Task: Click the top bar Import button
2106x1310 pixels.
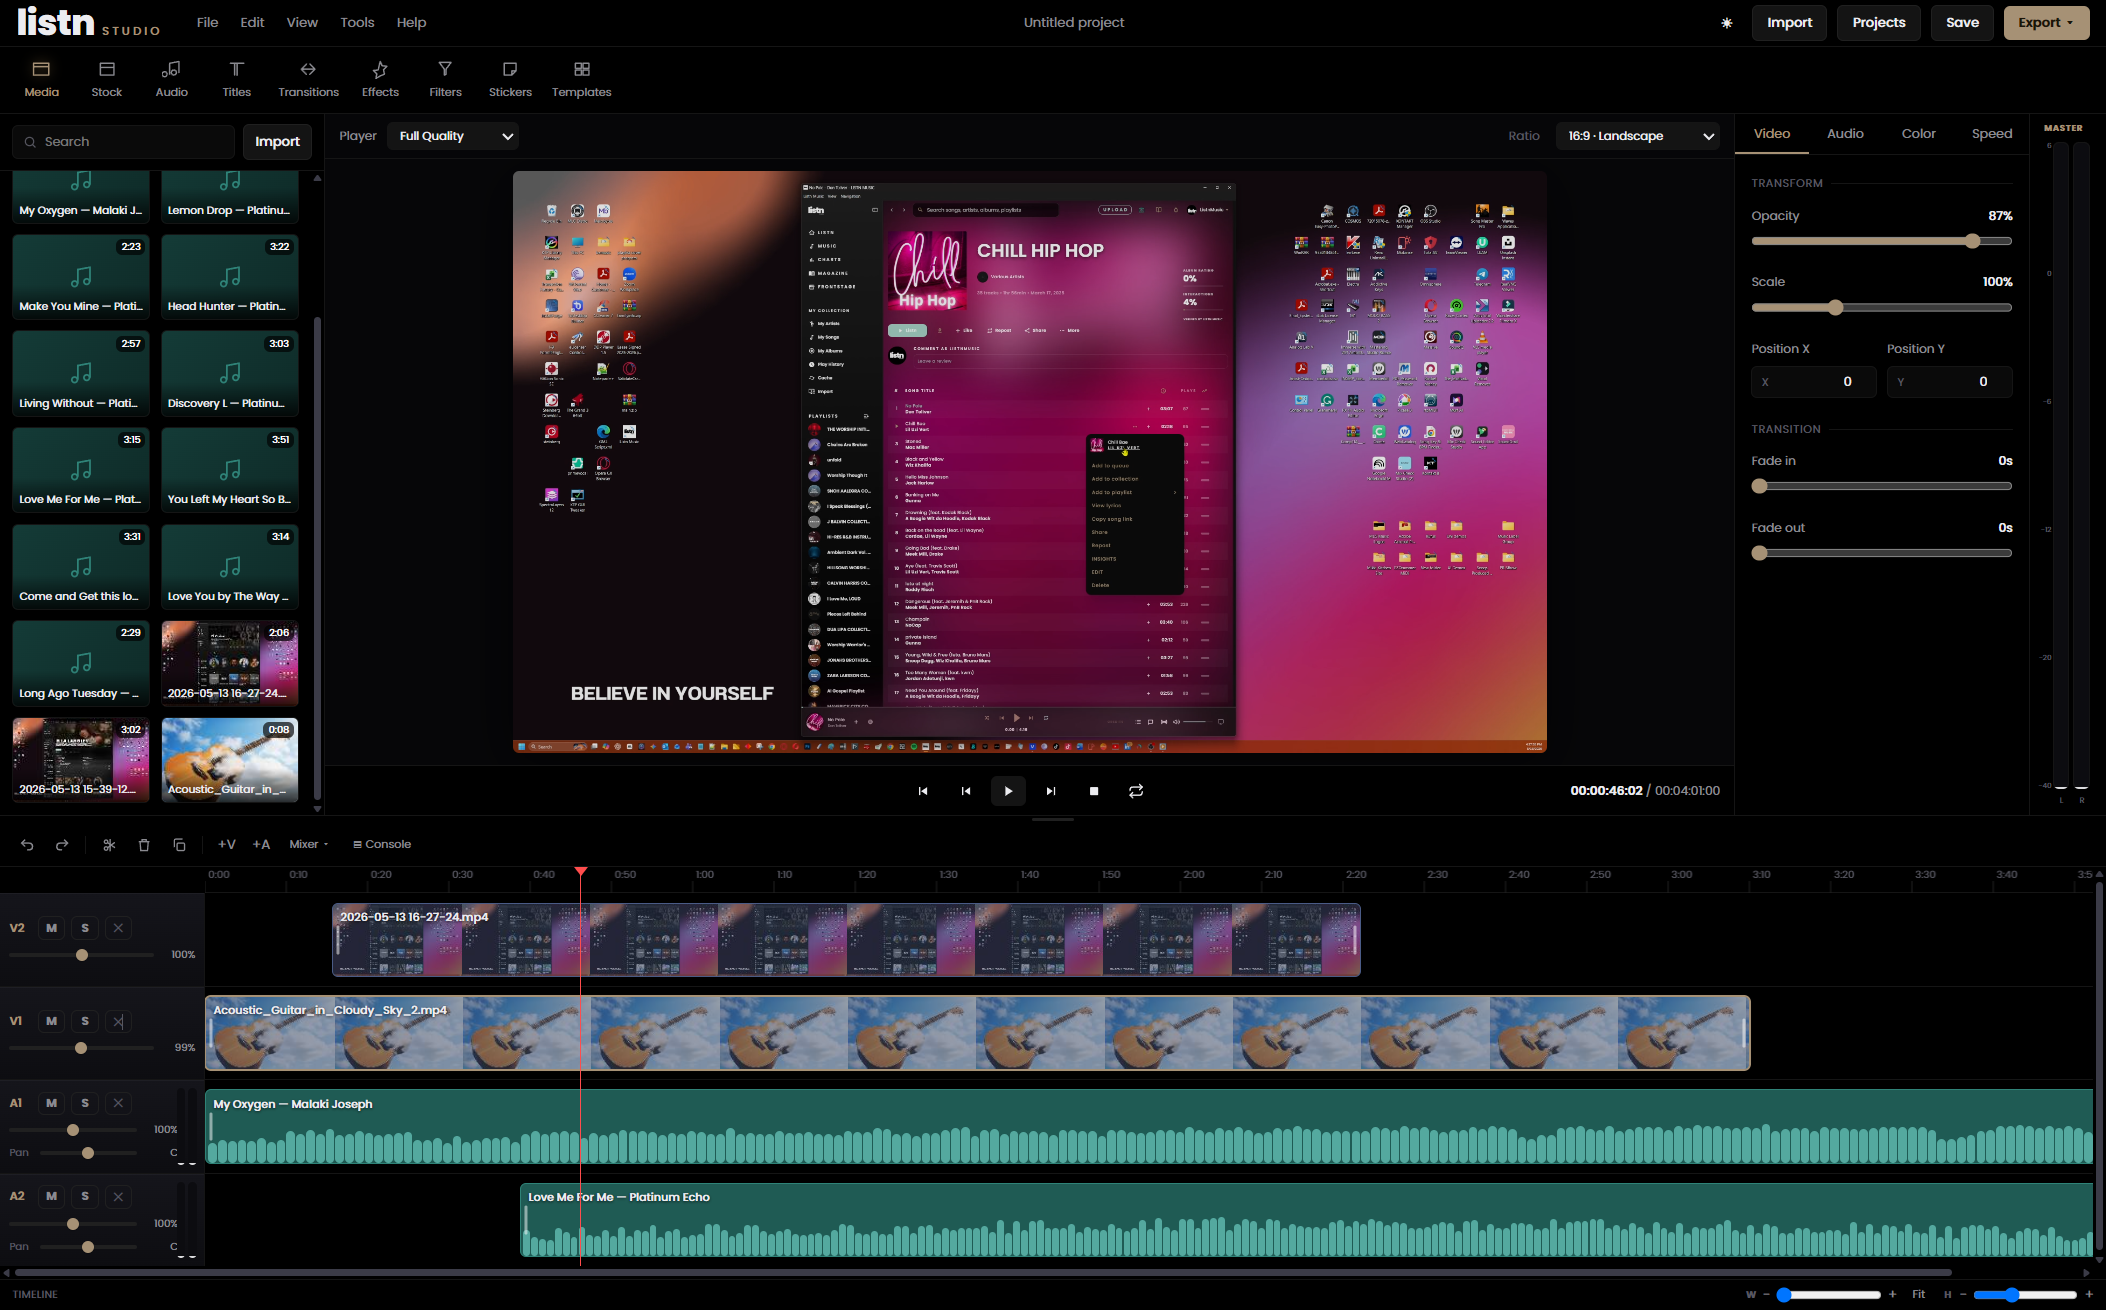Action: (1789, 23)
